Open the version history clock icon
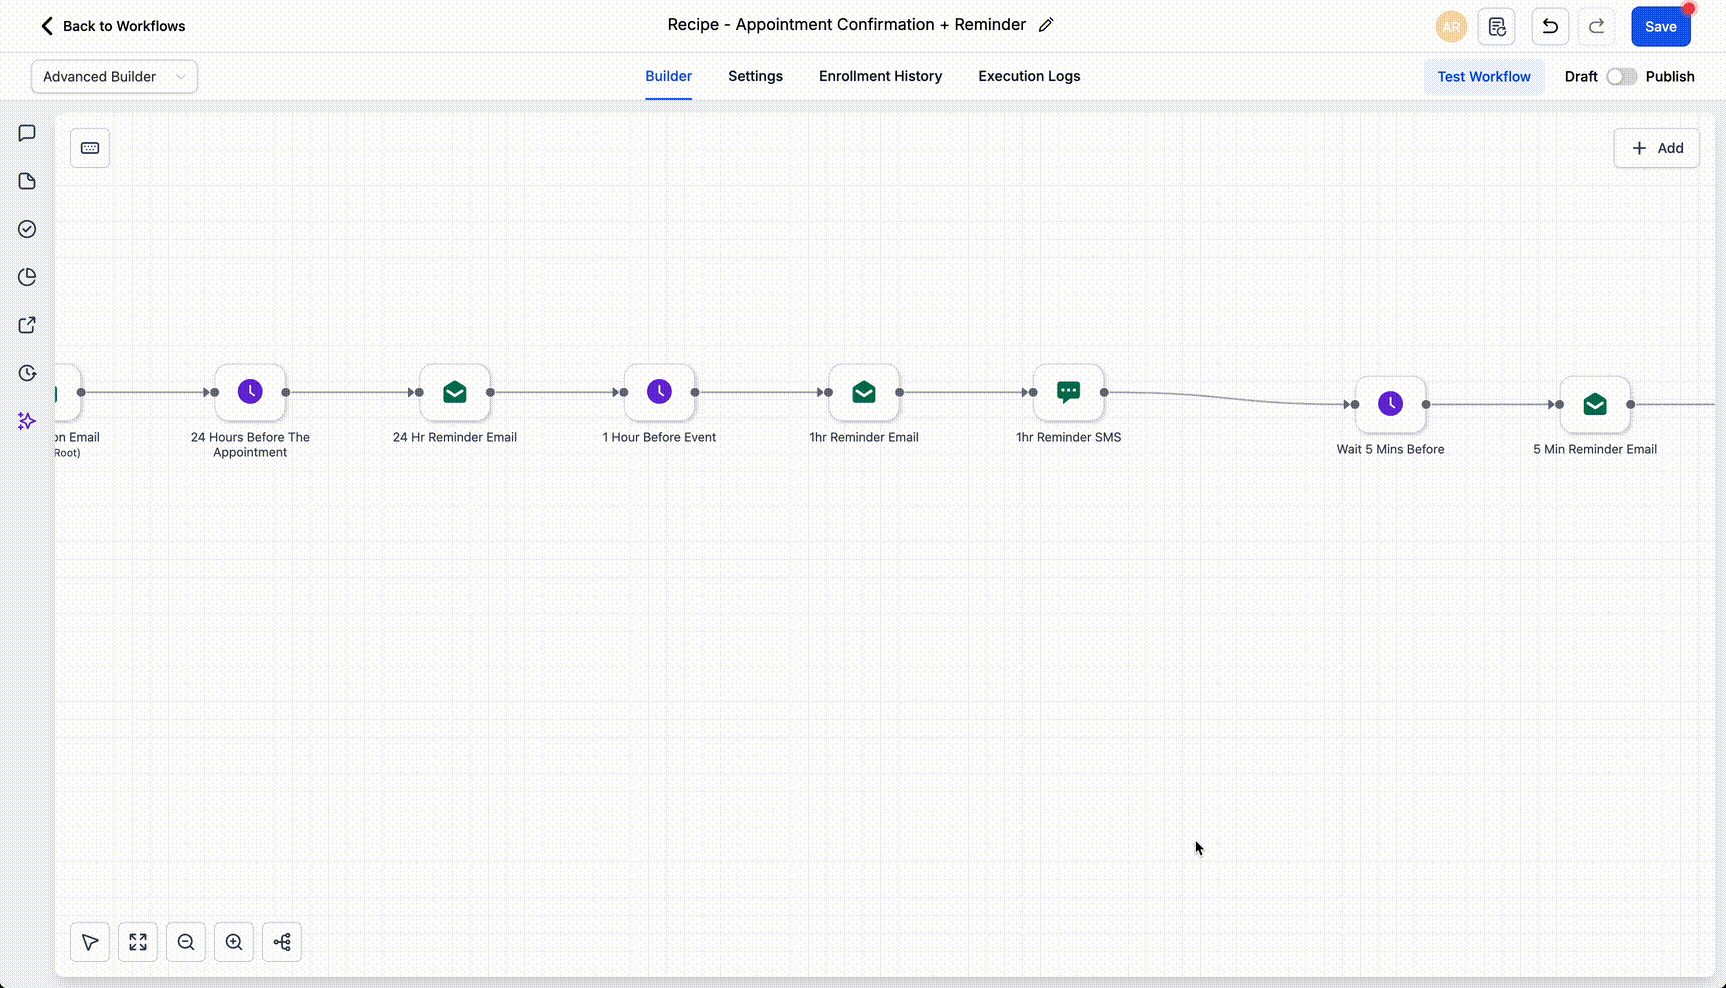The height and width of the screenshot is (988, 1726). (26, 373)
